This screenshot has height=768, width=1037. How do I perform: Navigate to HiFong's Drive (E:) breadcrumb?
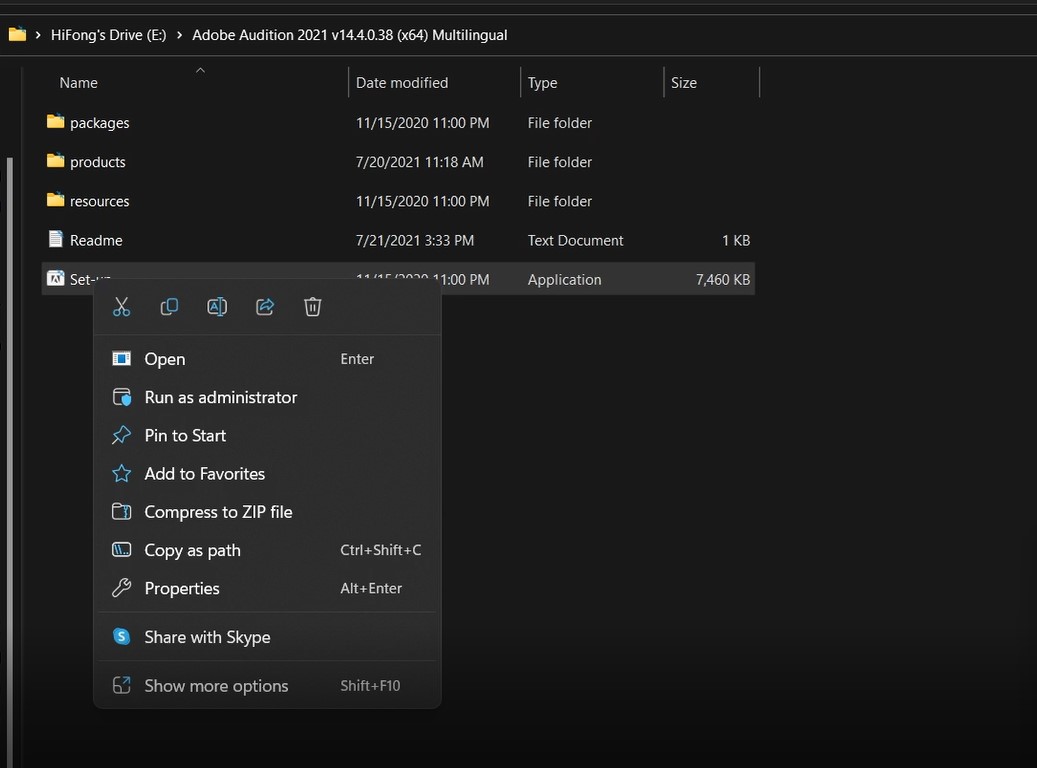pyautogui.click(x=108, y=35)
